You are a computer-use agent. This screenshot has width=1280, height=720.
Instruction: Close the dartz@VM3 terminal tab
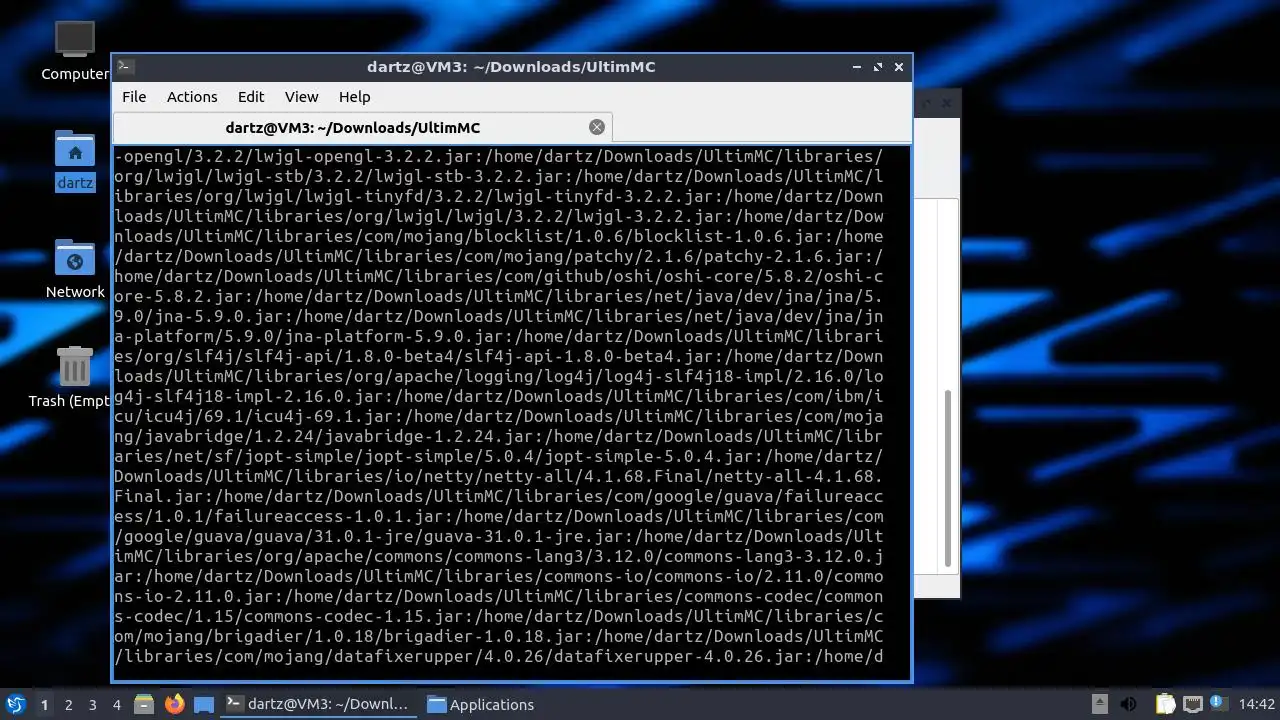(597, 127)
